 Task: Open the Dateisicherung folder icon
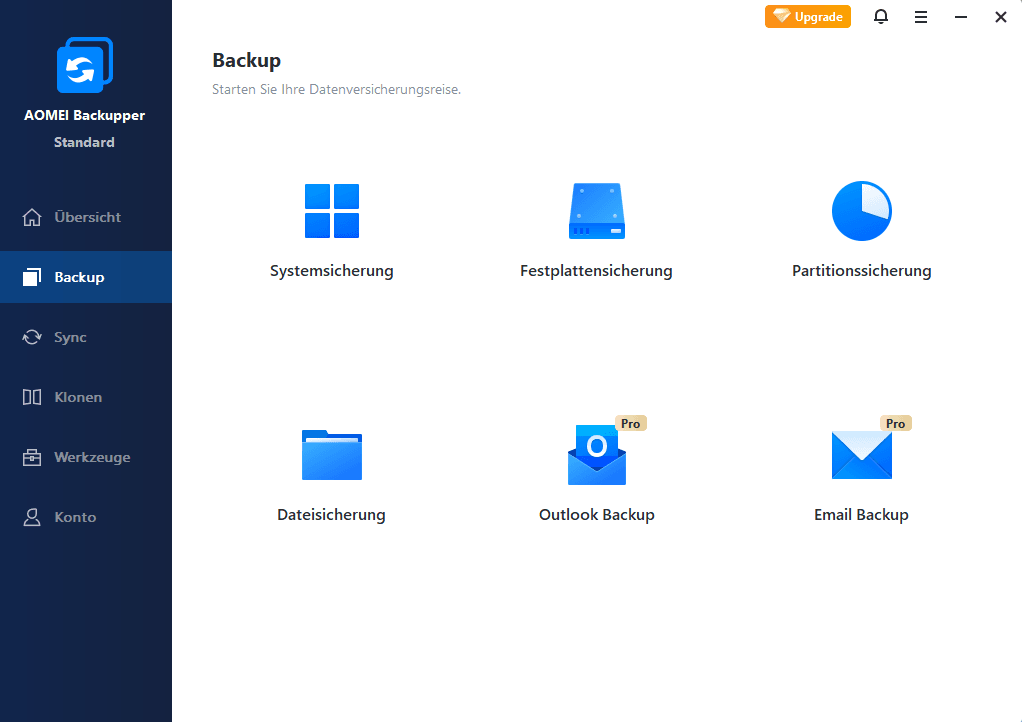coord(331,455)
